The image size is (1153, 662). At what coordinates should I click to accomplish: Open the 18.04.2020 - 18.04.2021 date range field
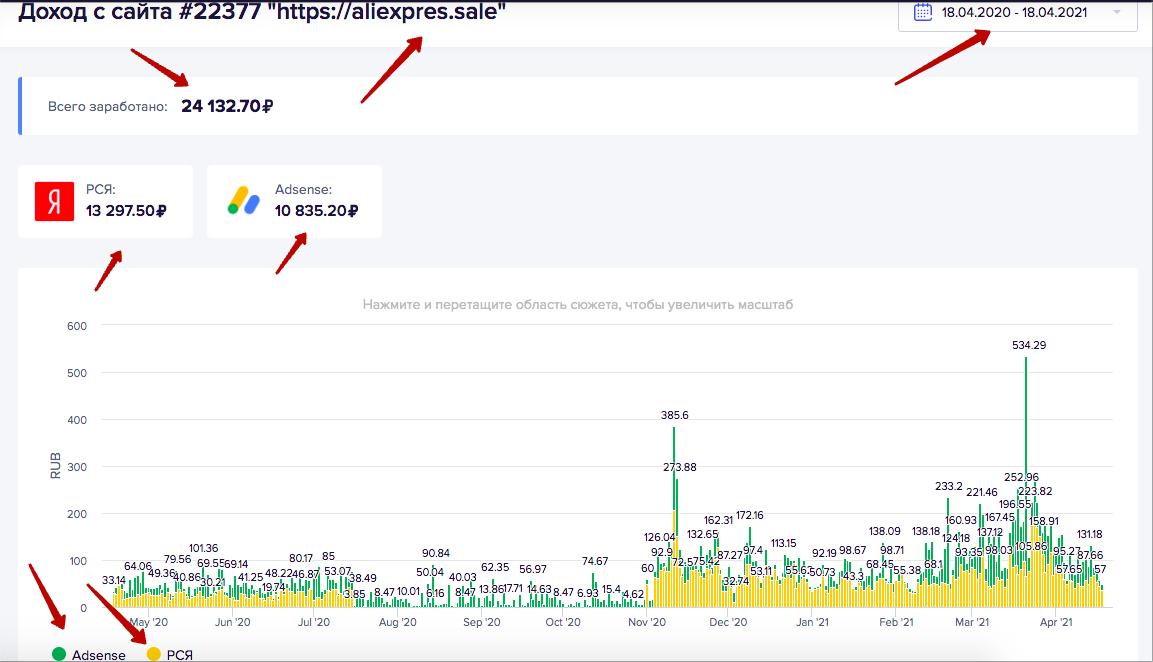(x=1018, y=13)
